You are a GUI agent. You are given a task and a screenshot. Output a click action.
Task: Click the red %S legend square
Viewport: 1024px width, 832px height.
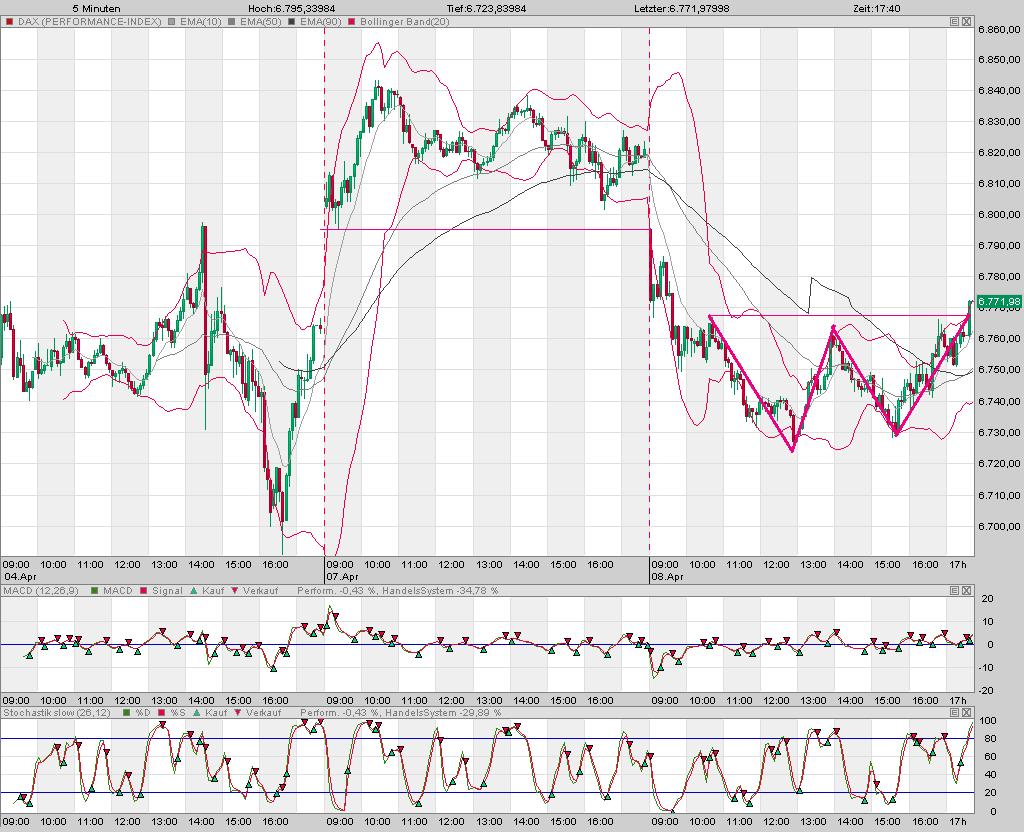(162, 712)
